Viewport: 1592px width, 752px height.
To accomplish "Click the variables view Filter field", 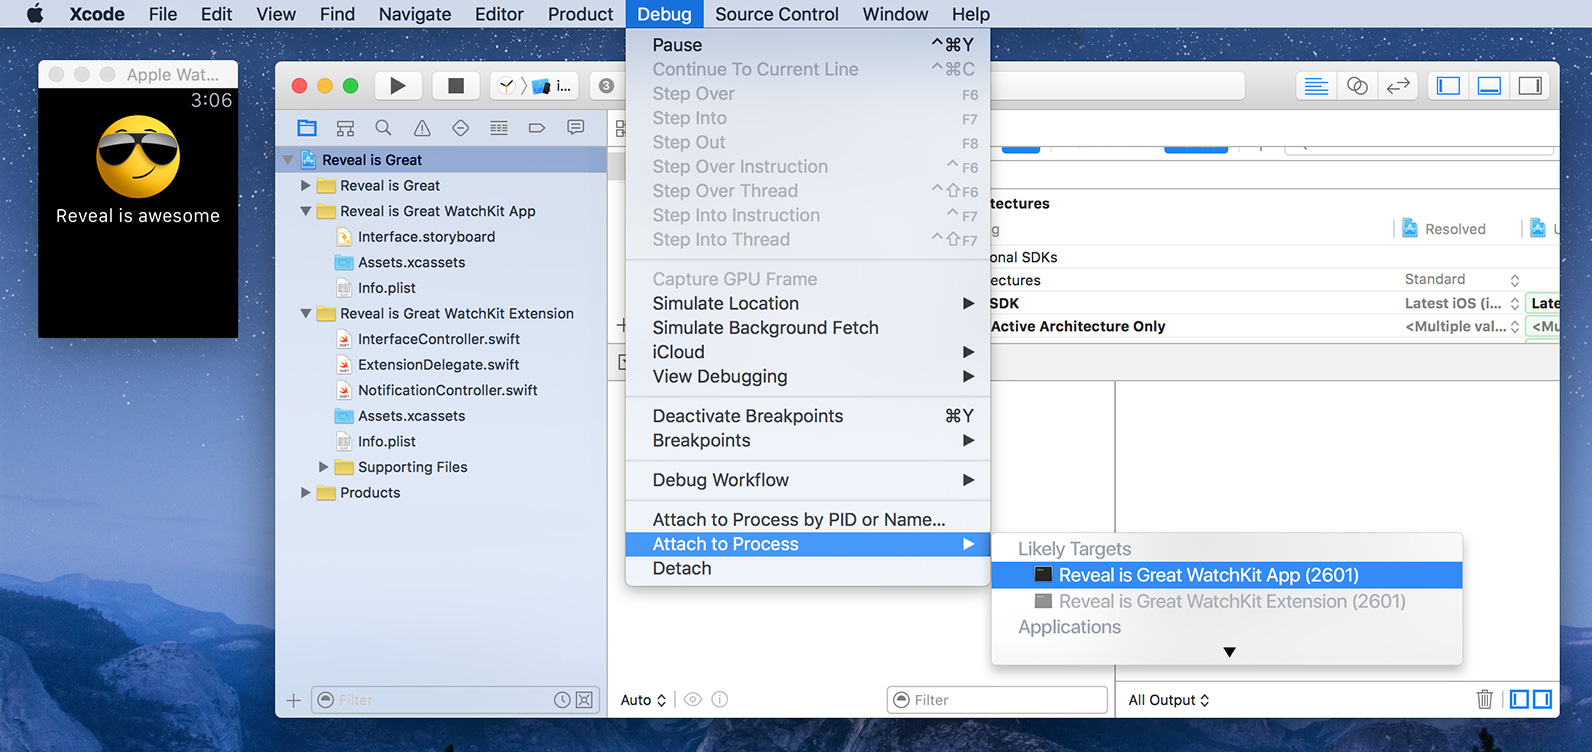I will [x=997, y=700].
